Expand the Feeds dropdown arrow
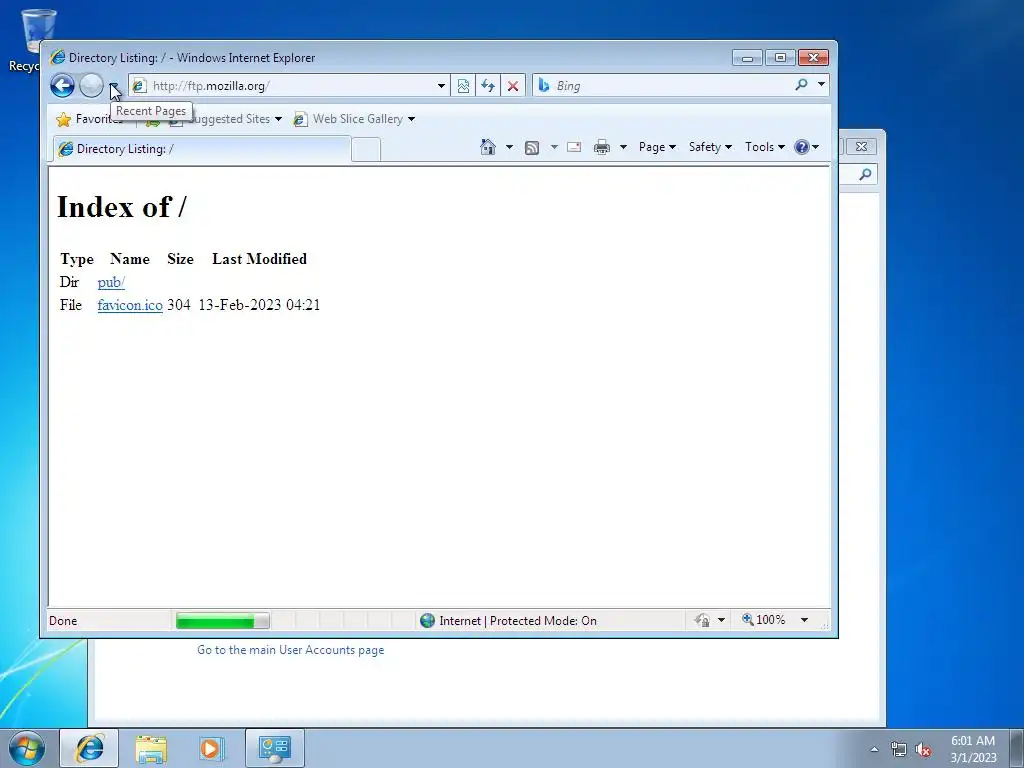 point(554,147)
